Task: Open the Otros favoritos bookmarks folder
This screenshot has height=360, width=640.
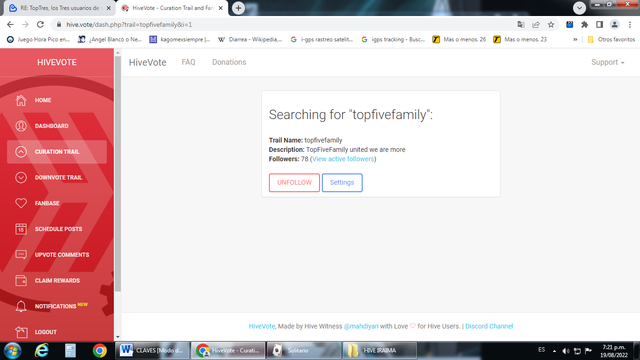Action: 611,40
